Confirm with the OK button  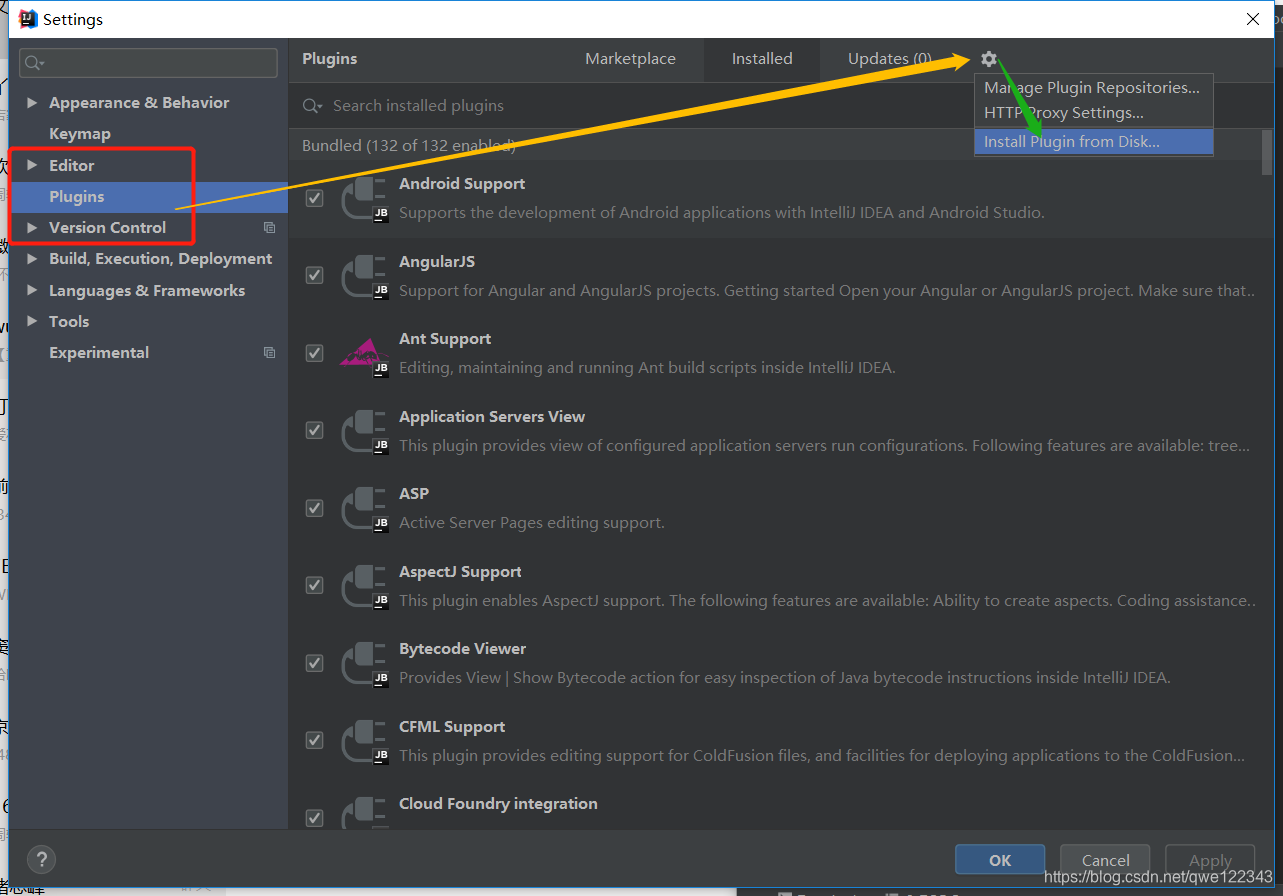pos(1000,860)
